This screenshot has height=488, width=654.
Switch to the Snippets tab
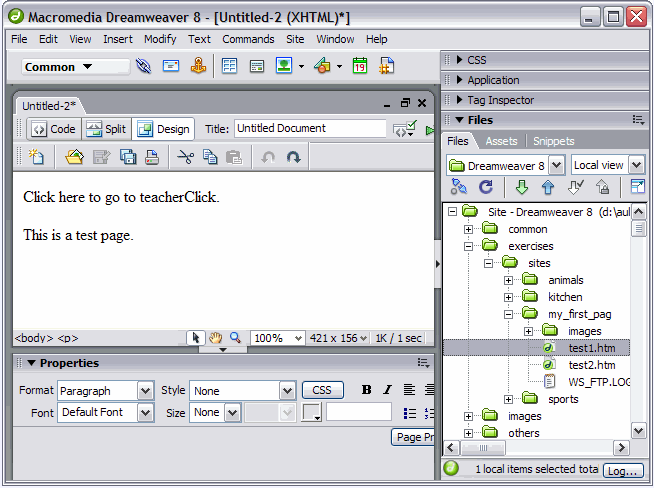pos(553,141)
